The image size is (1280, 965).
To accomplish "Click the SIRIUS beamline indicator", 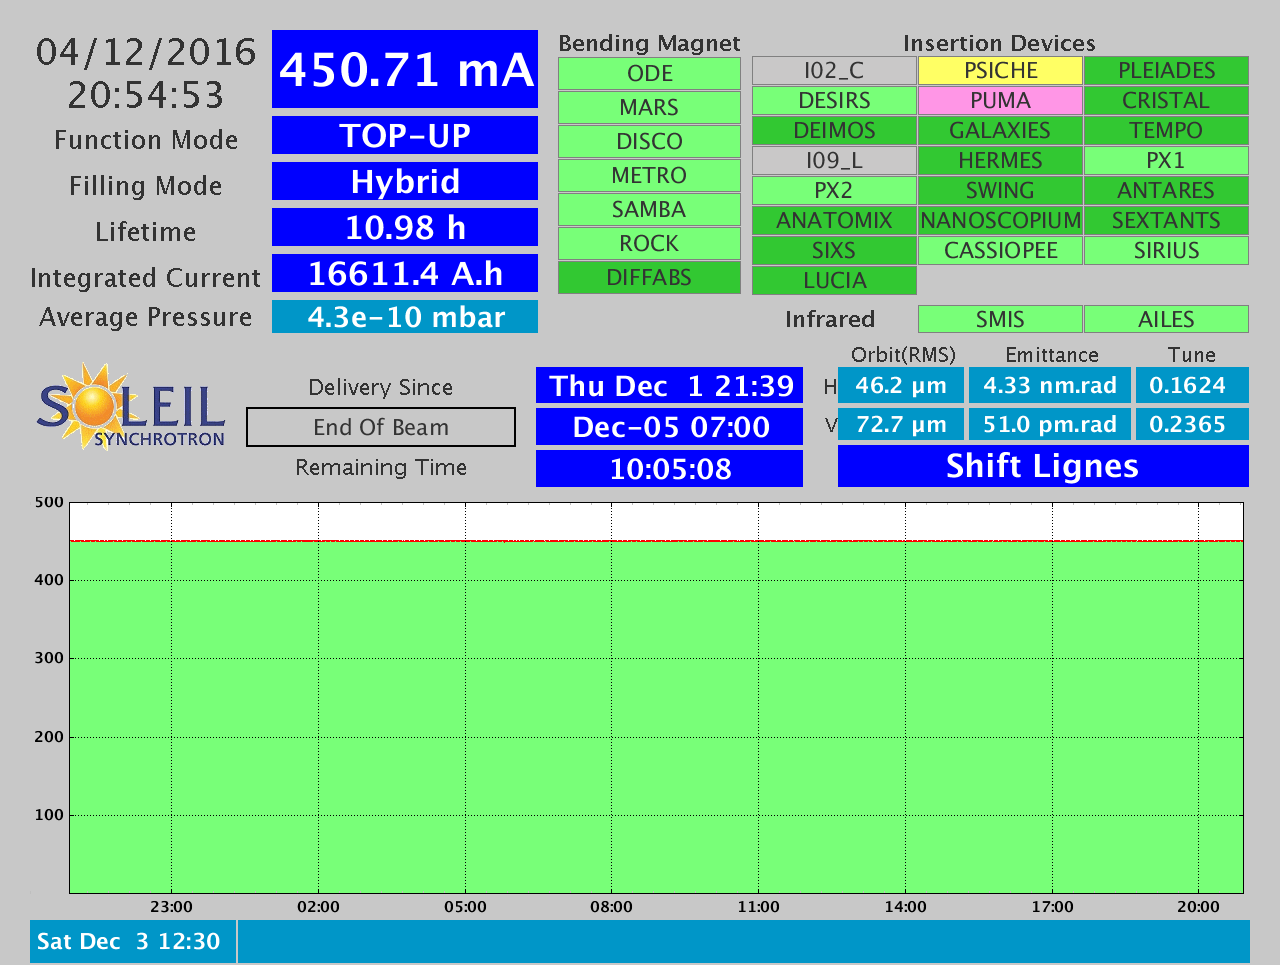I will pyautogui.click(x=1166, y=250).
